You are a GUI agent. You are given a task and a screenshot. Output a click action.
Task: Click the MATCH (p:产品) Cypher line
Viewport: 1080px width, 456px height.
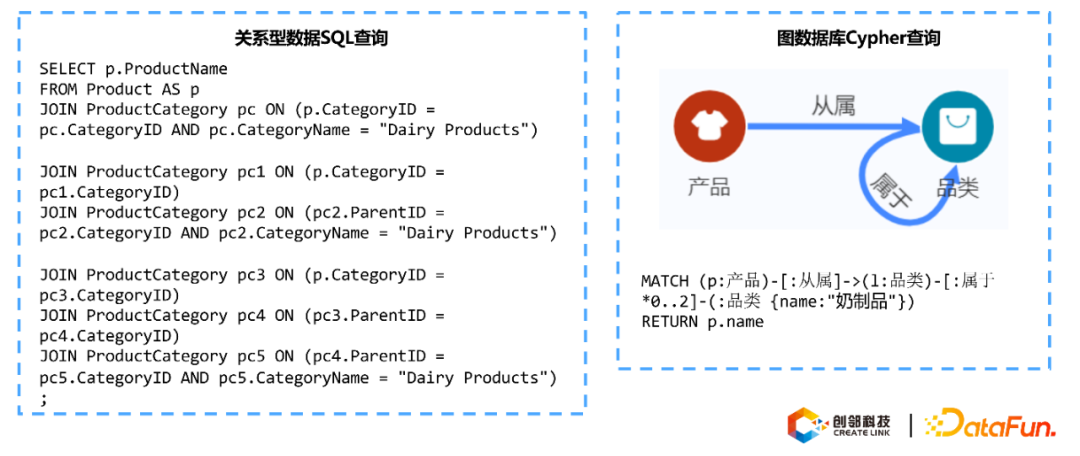pos(820,281)
